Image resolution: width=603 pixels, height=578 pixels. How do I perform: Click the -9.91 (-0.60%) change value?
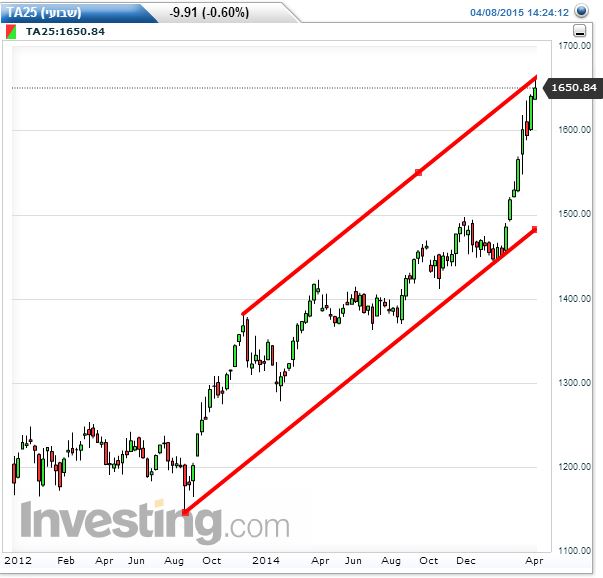pos(209,12)
